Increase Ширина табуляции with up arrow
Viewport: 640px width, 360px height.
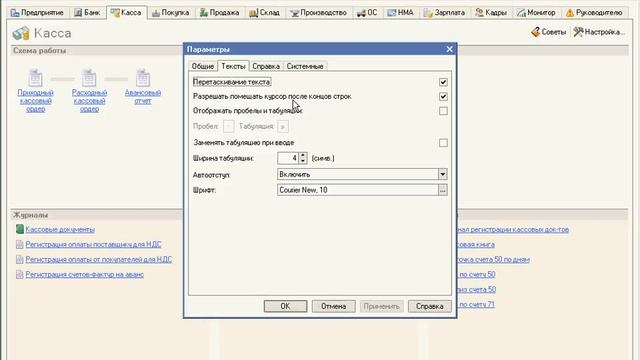[303, 156]
